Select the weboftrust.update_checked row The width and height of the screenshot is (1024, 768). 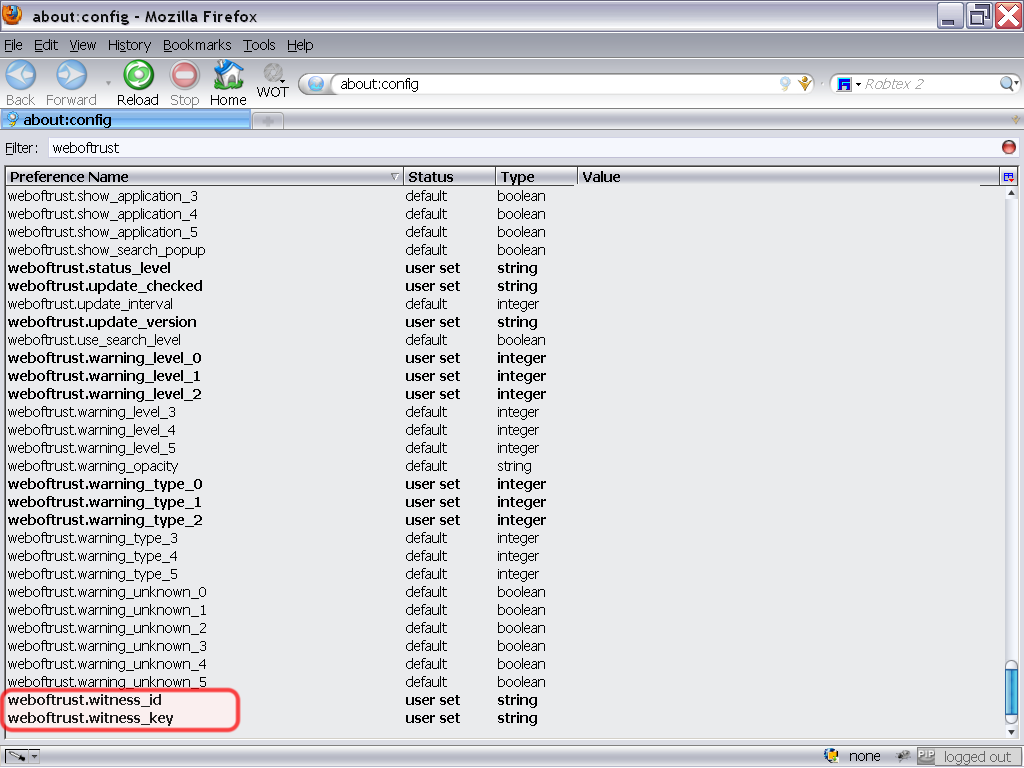(x=505, y=286)
